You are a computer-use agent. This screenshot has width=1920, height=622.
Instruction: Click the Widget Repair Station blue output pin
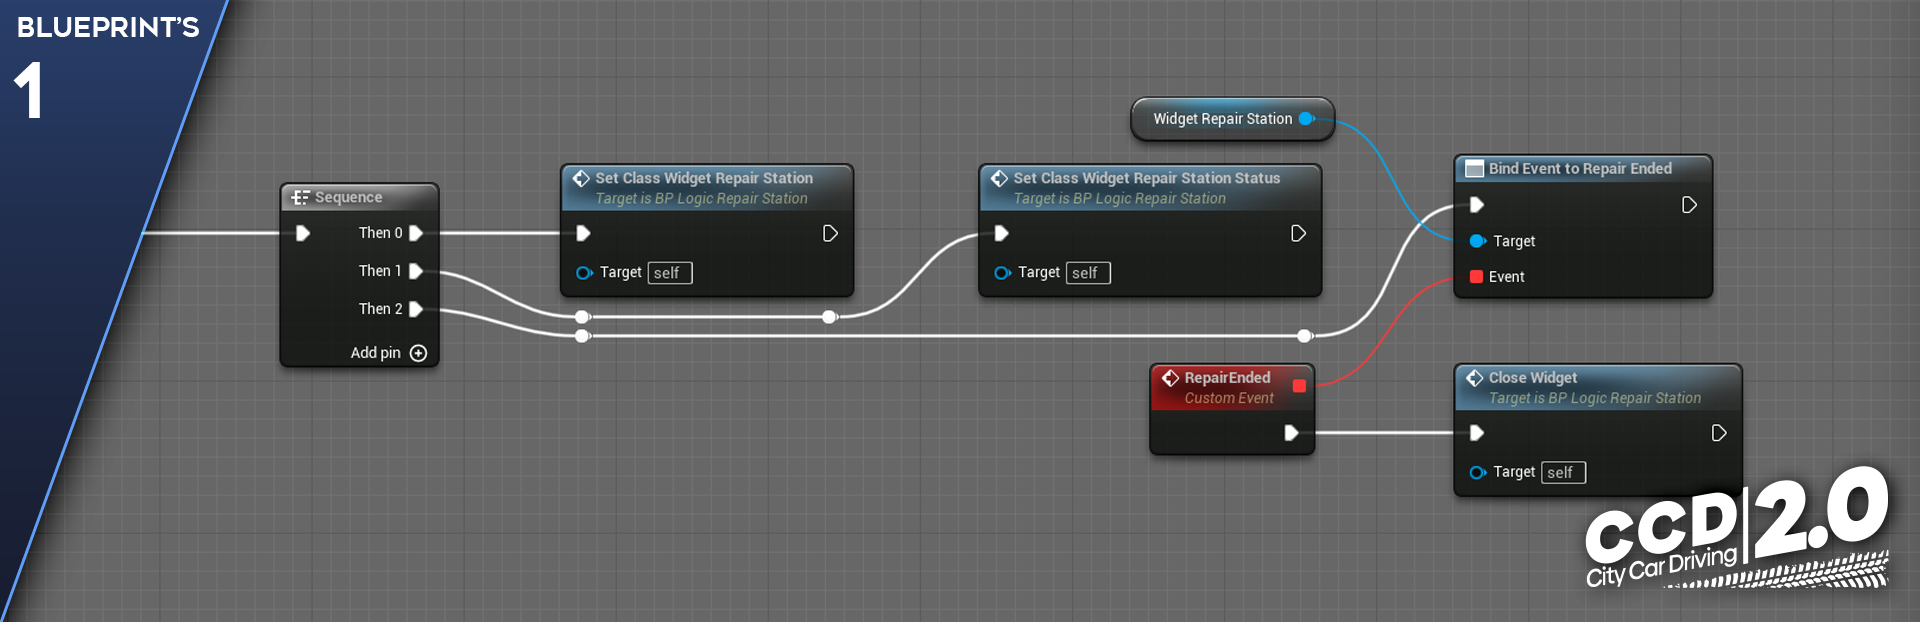(x=1306, y=119)
